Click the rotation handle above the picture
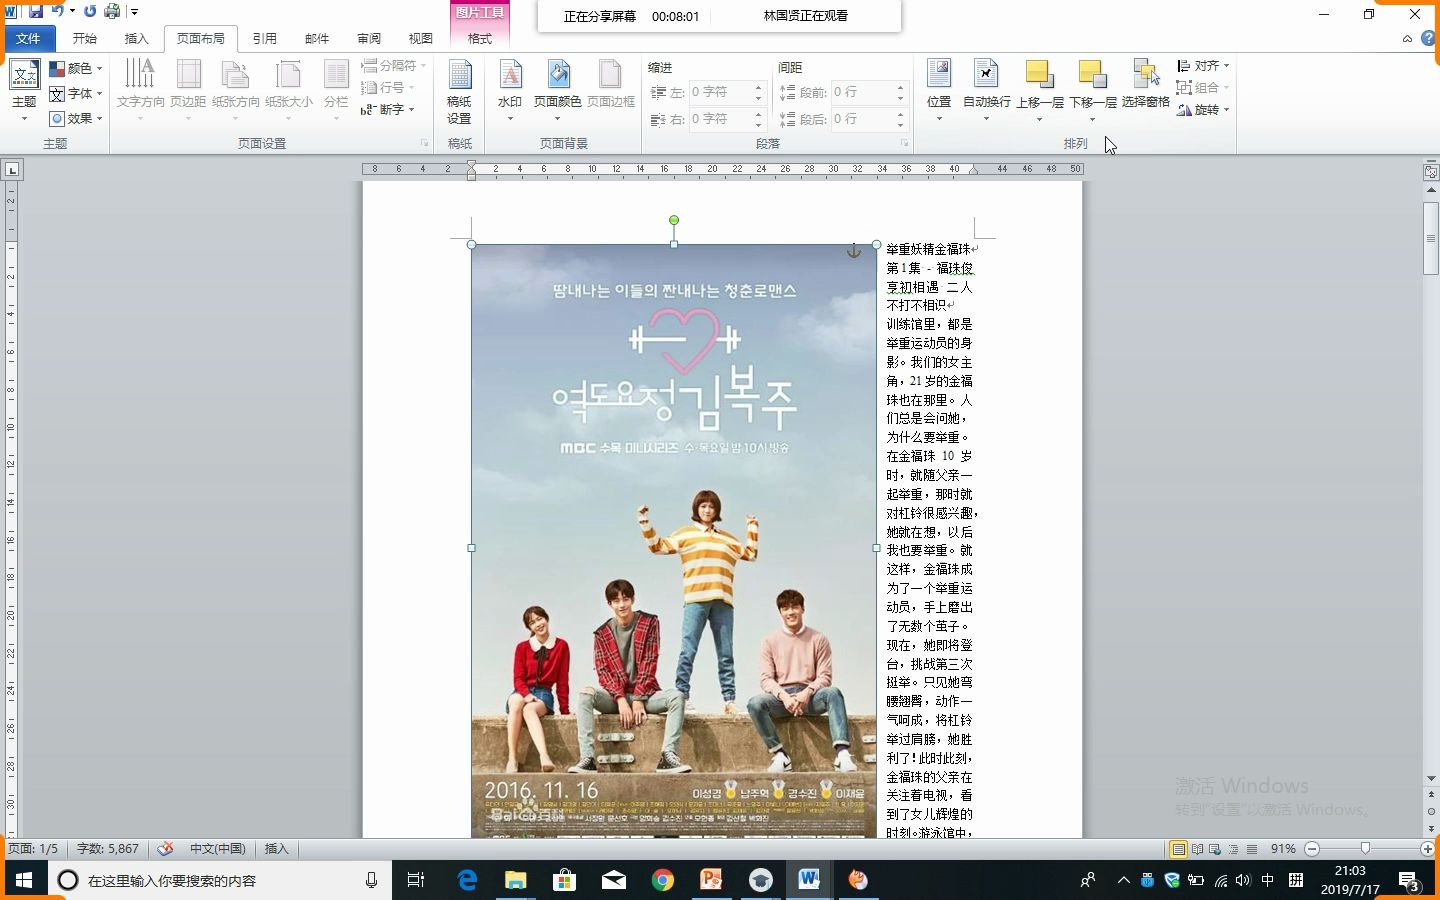This screenshot has width=1440, height=900. pos(674,220)
